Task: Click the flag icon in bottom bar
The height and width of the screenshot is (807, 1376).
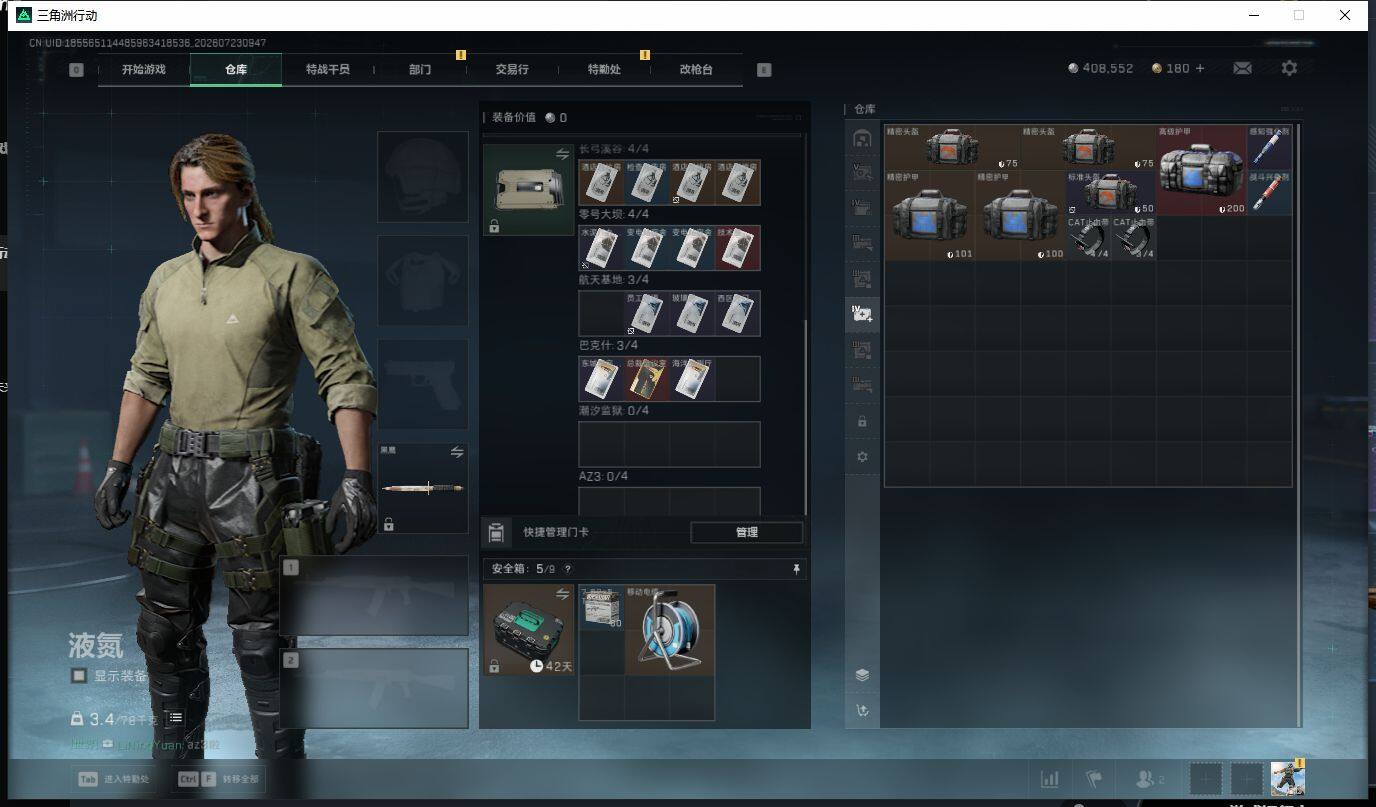Action: pyautogui.click(x=1094, y=779)
